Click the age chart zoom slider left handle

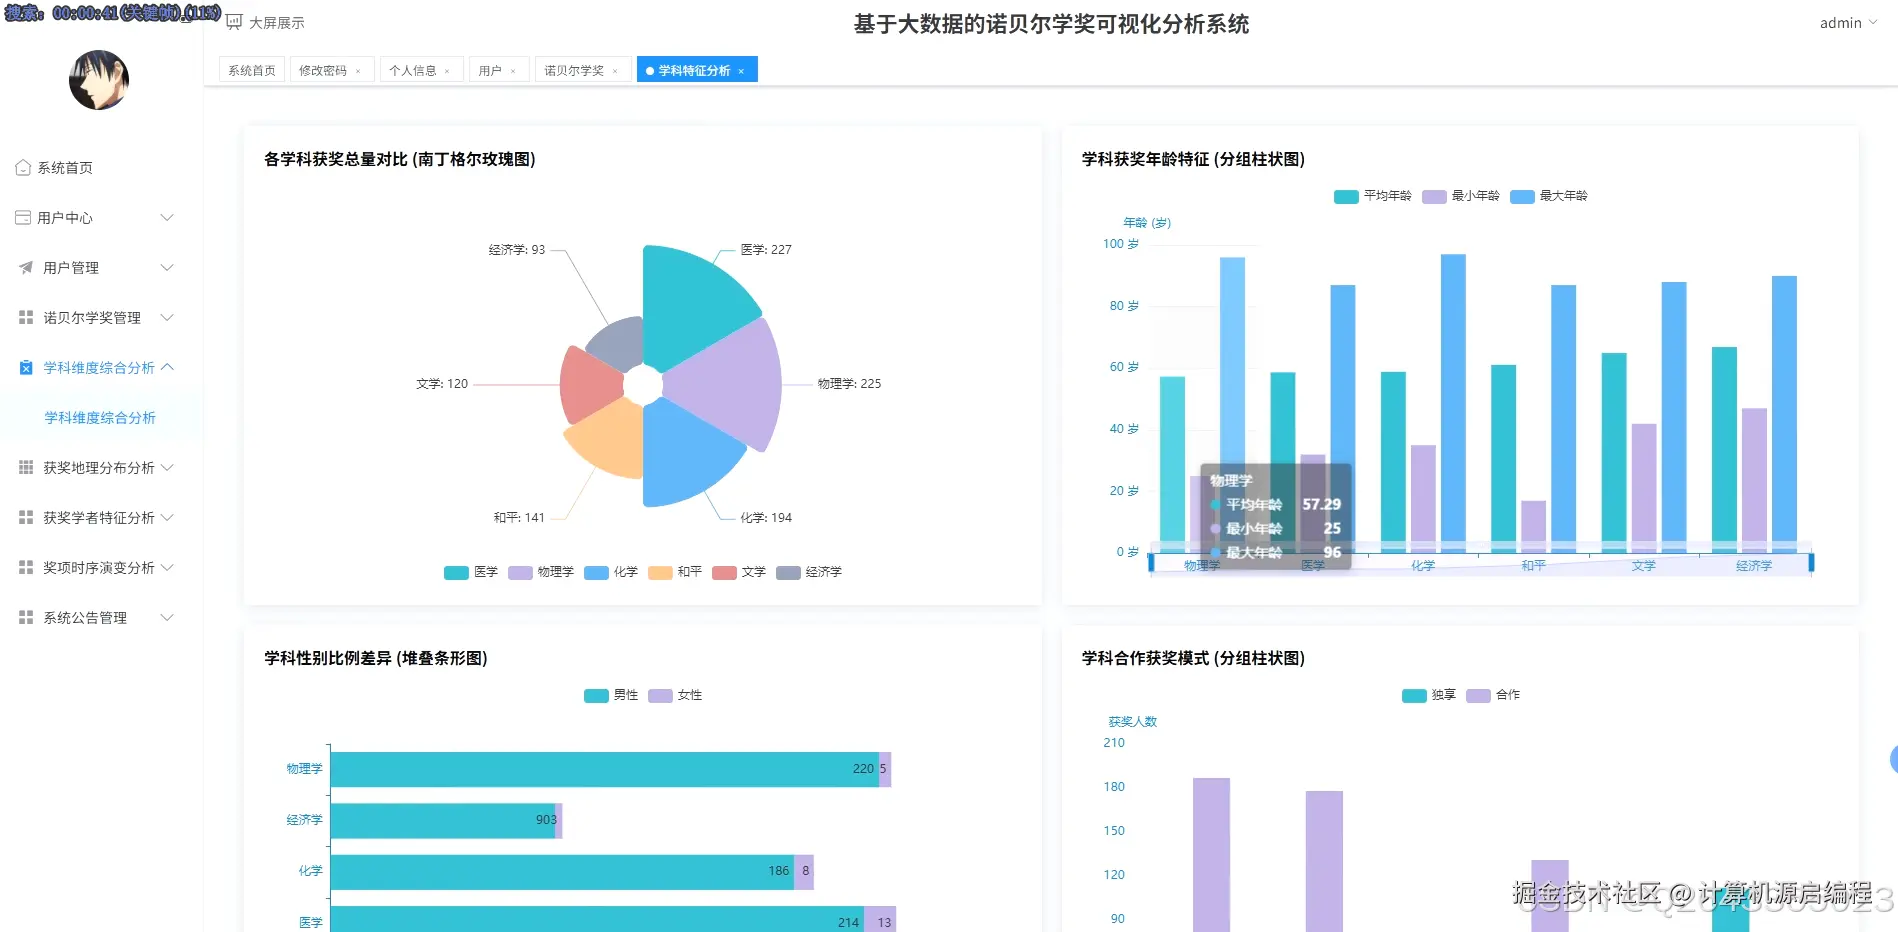point(1151,564)
